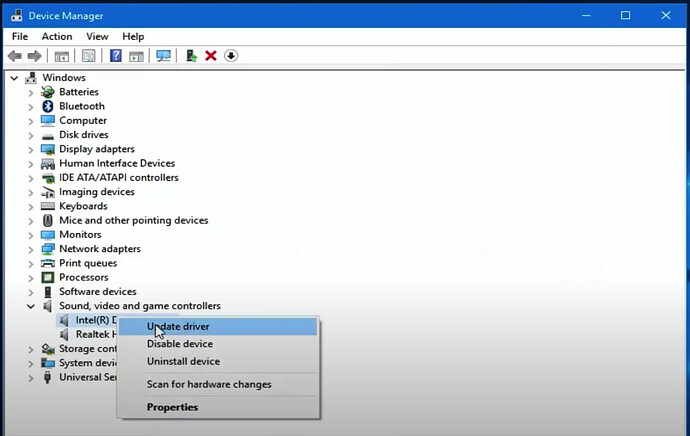690x436 pixels.
Task: Click the Bluetooth category icon
Action: click(48, 106)
